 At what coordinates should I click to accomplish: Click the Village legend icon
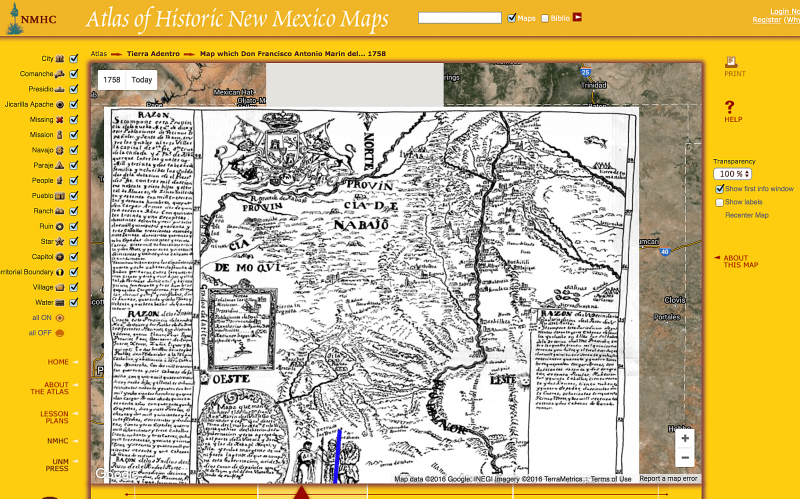[x=60, y=287]
